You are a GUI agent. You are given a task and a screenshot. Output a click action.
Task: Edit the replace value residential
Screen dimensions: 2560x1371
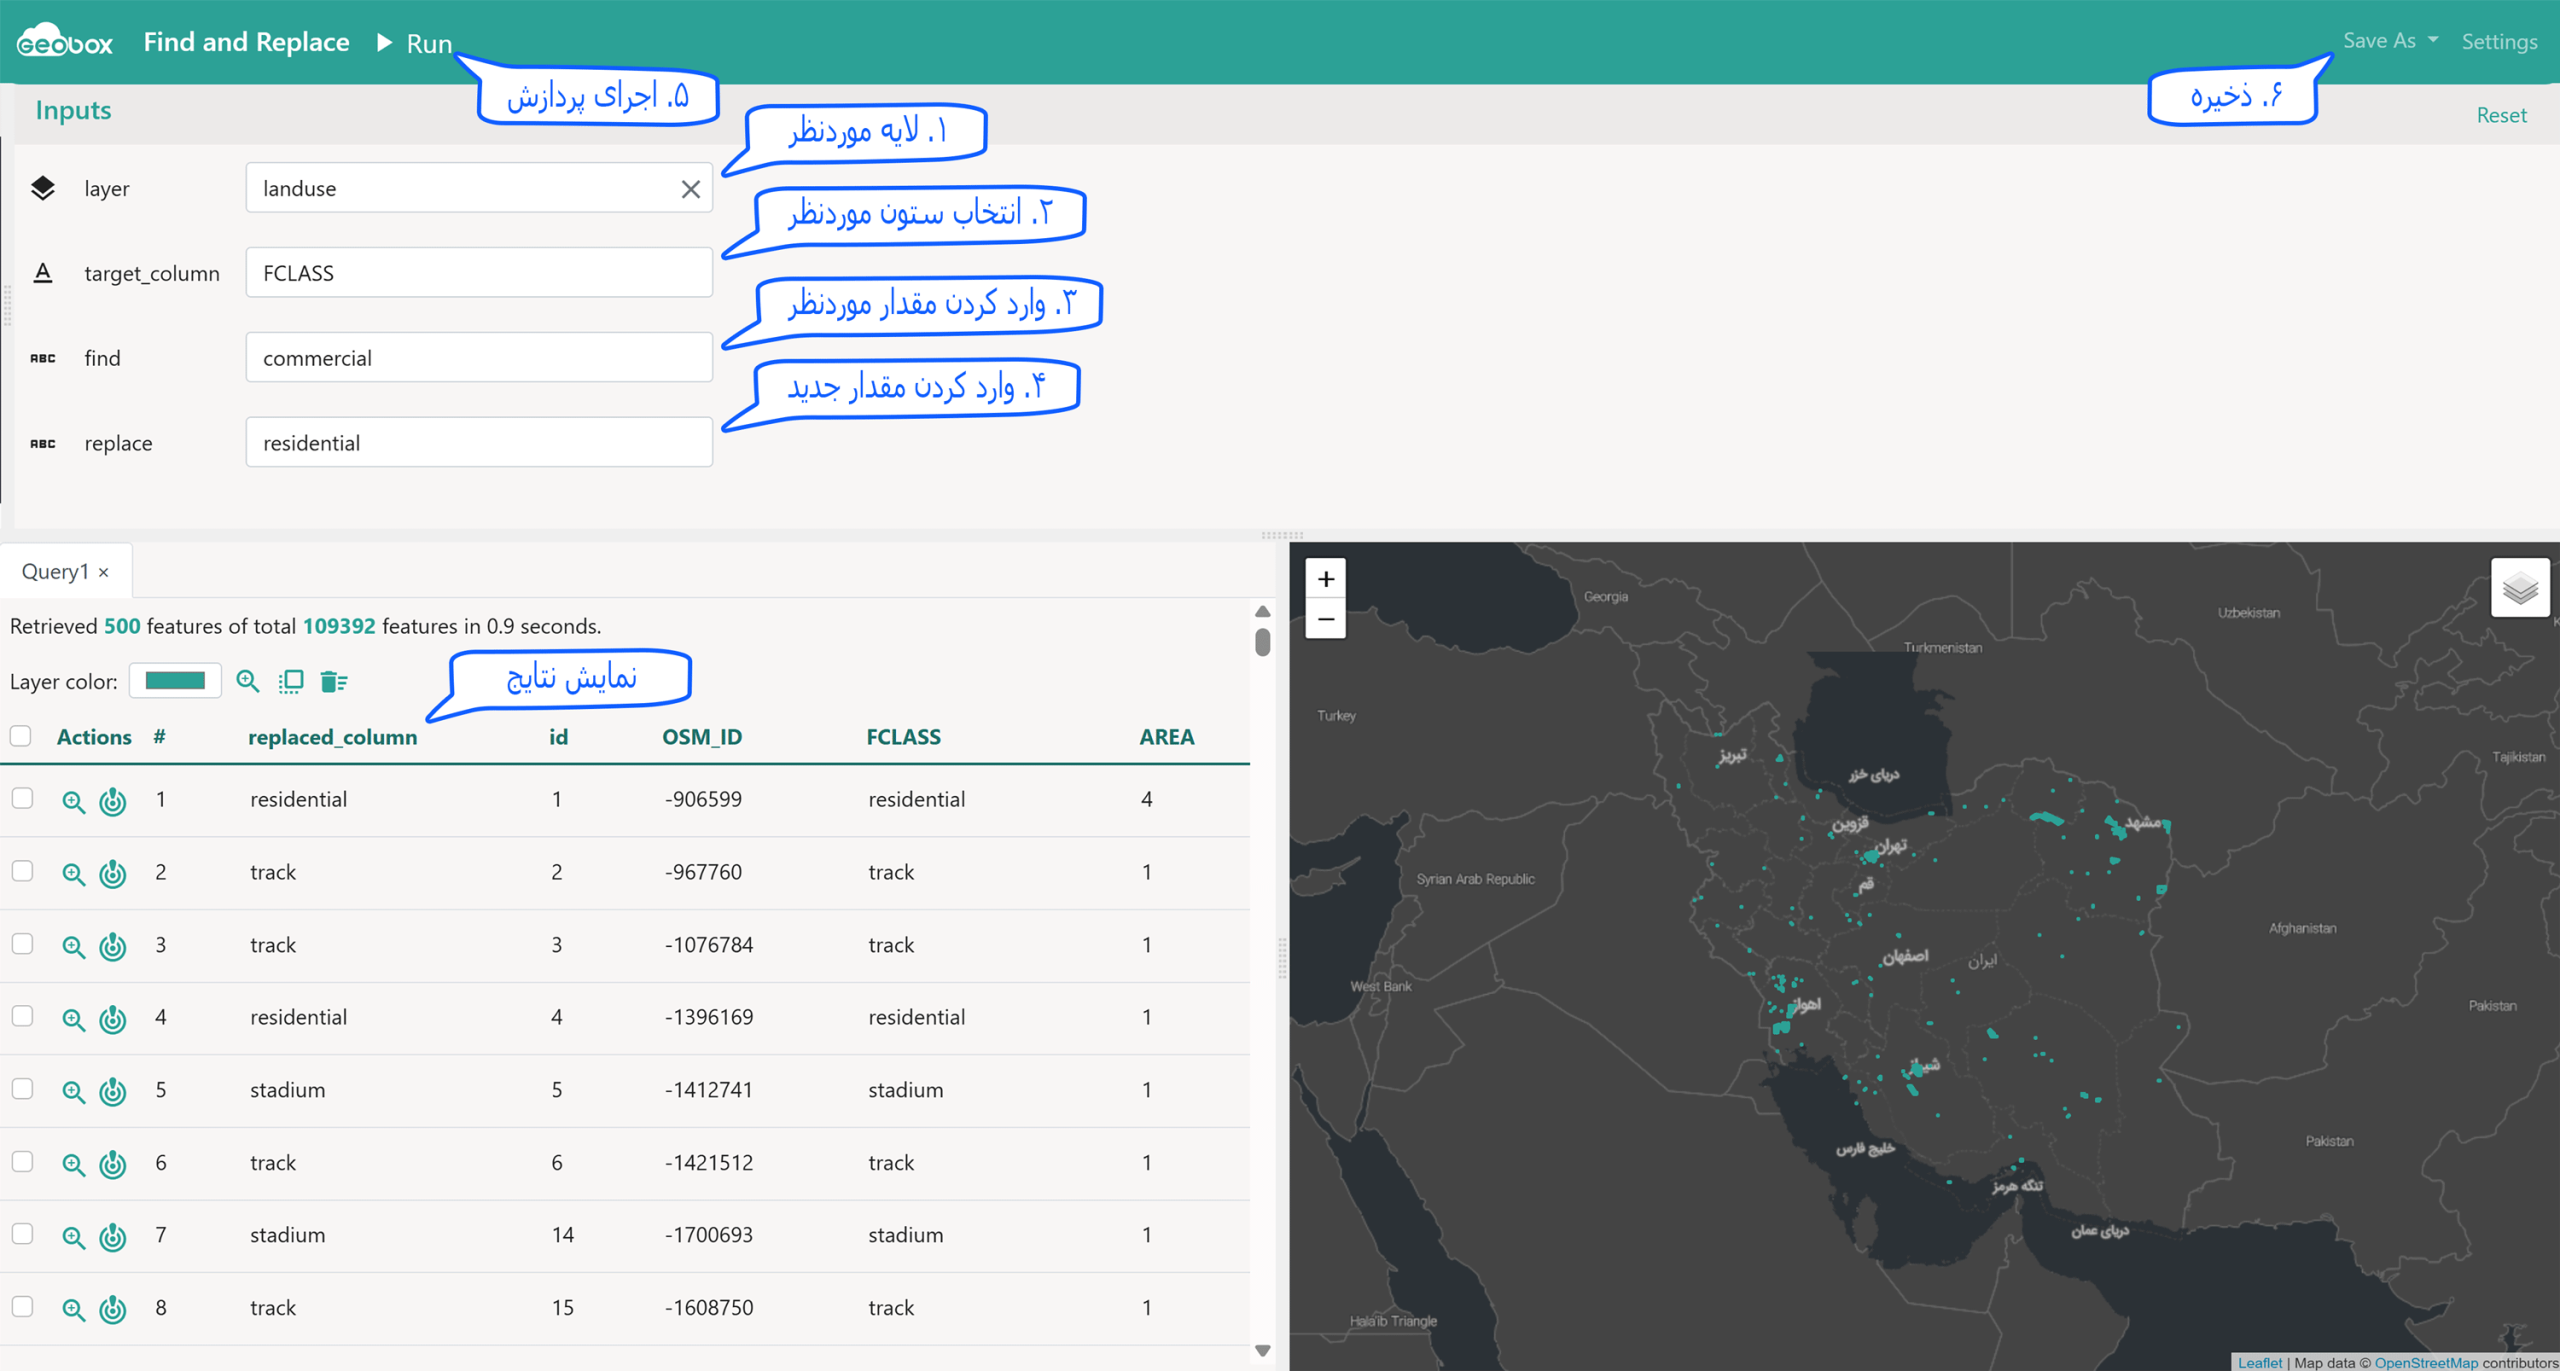[x=479, y=443]
